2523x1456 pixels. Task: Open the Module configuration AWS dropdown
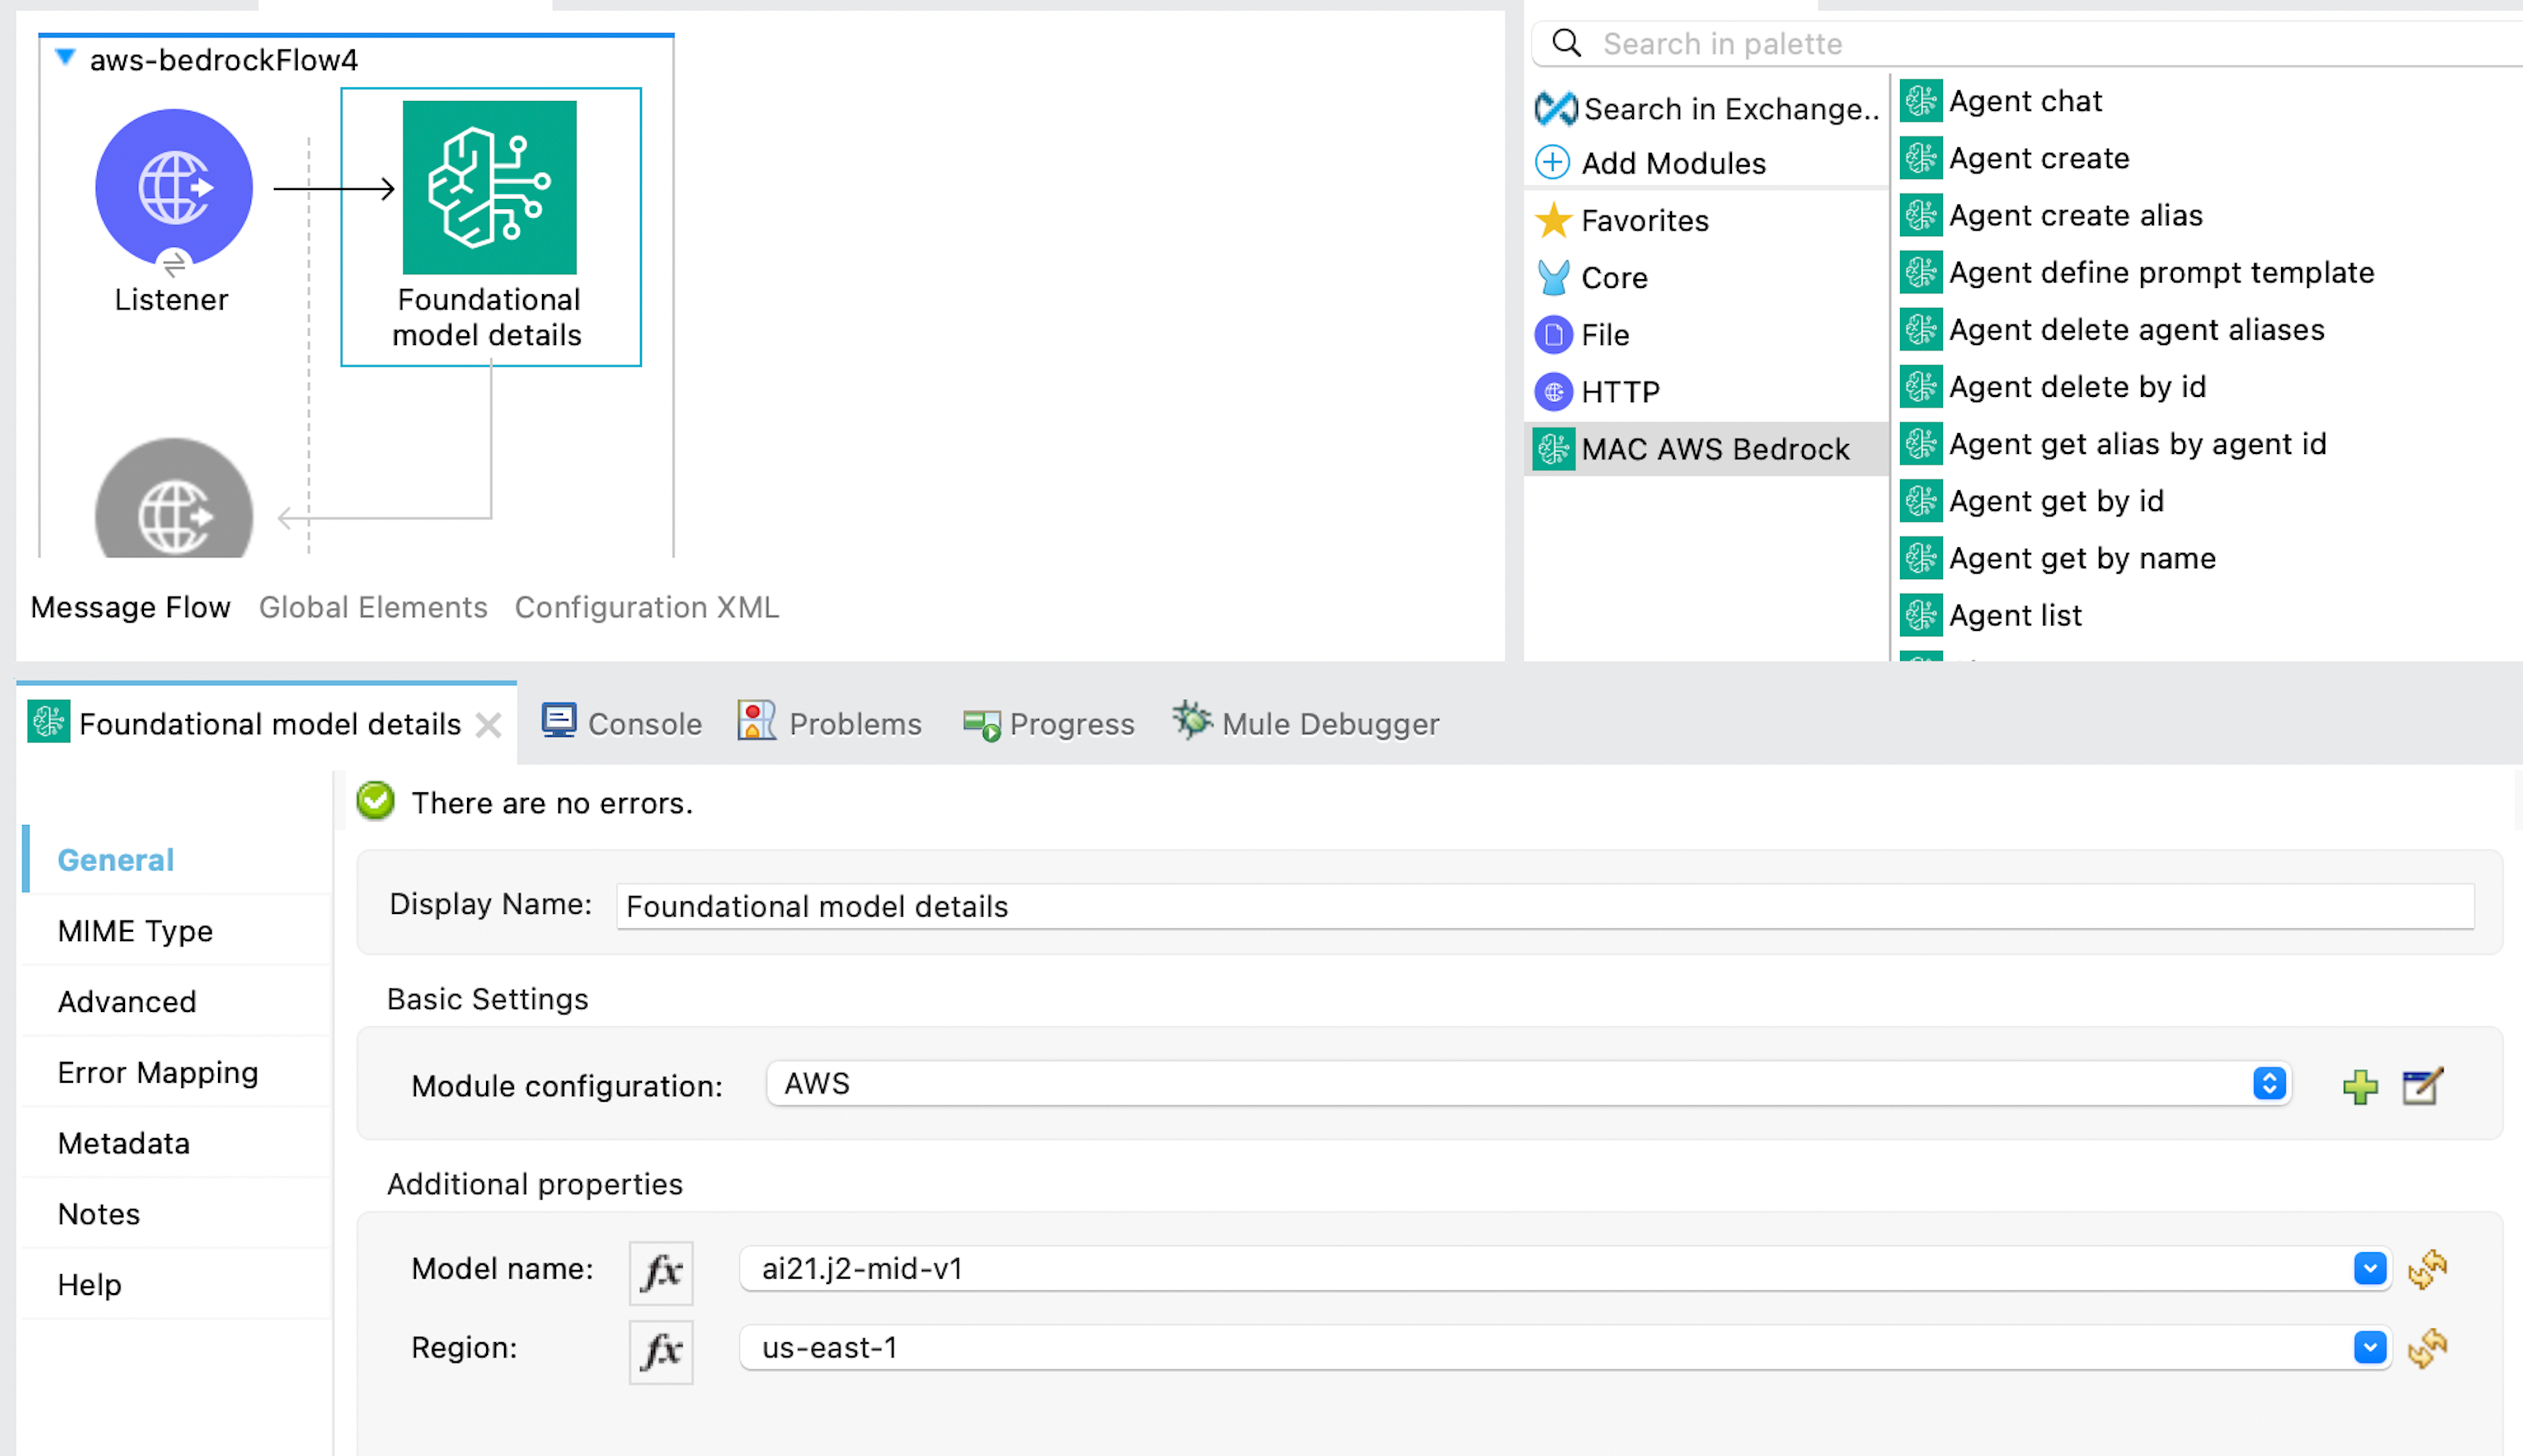pos(1529,1083)
